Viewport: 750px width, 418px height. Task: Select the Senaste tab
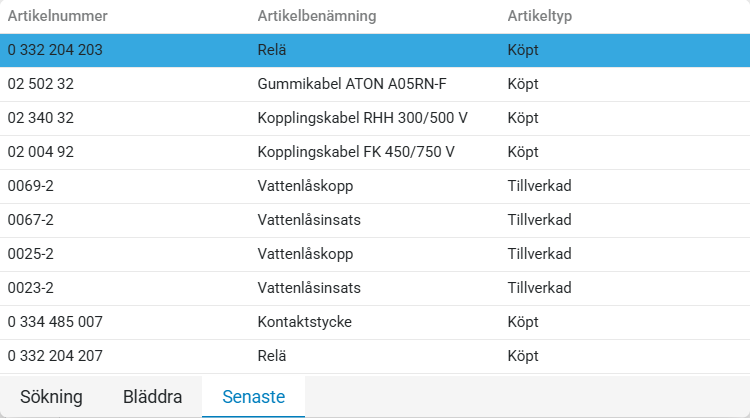pyautogui.click(x=254, y=396)
